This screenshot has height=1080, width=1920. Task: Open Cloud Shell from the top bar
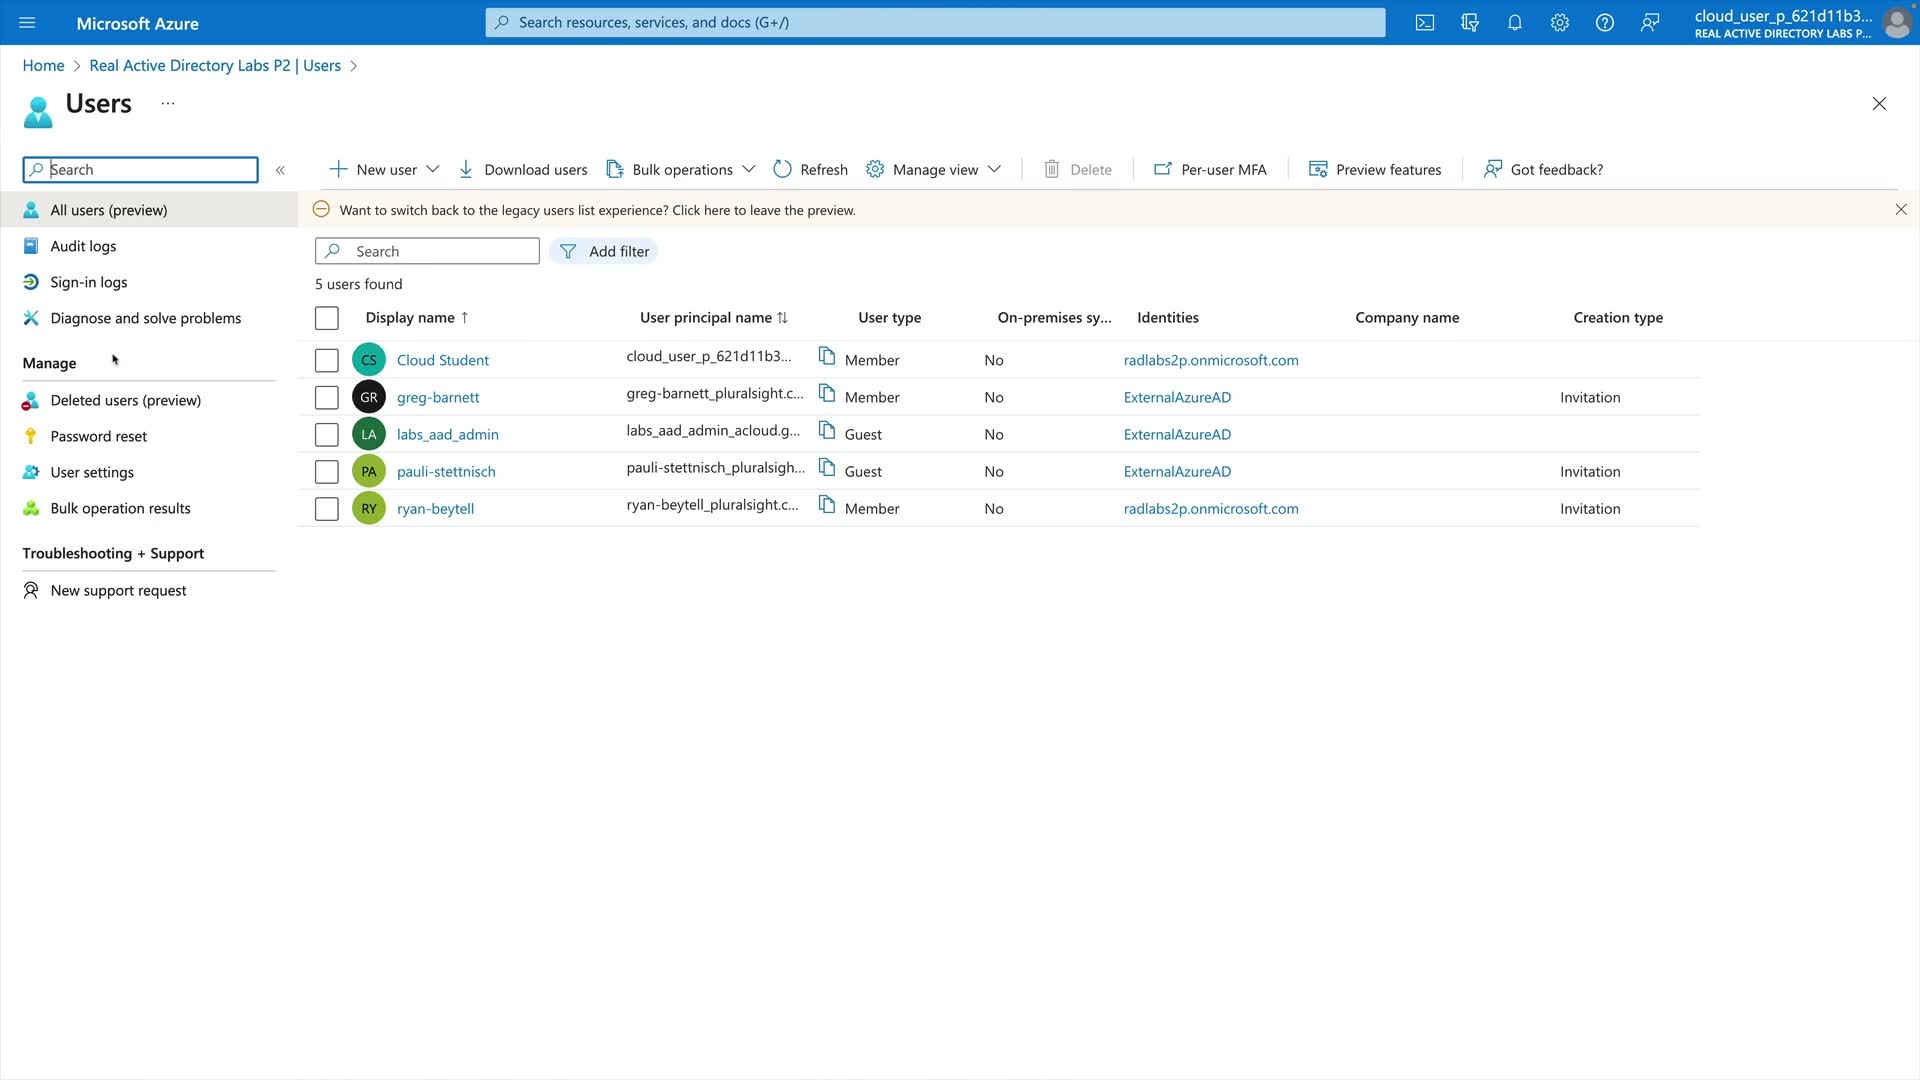pyautogui.click(x=1425, y=22)
